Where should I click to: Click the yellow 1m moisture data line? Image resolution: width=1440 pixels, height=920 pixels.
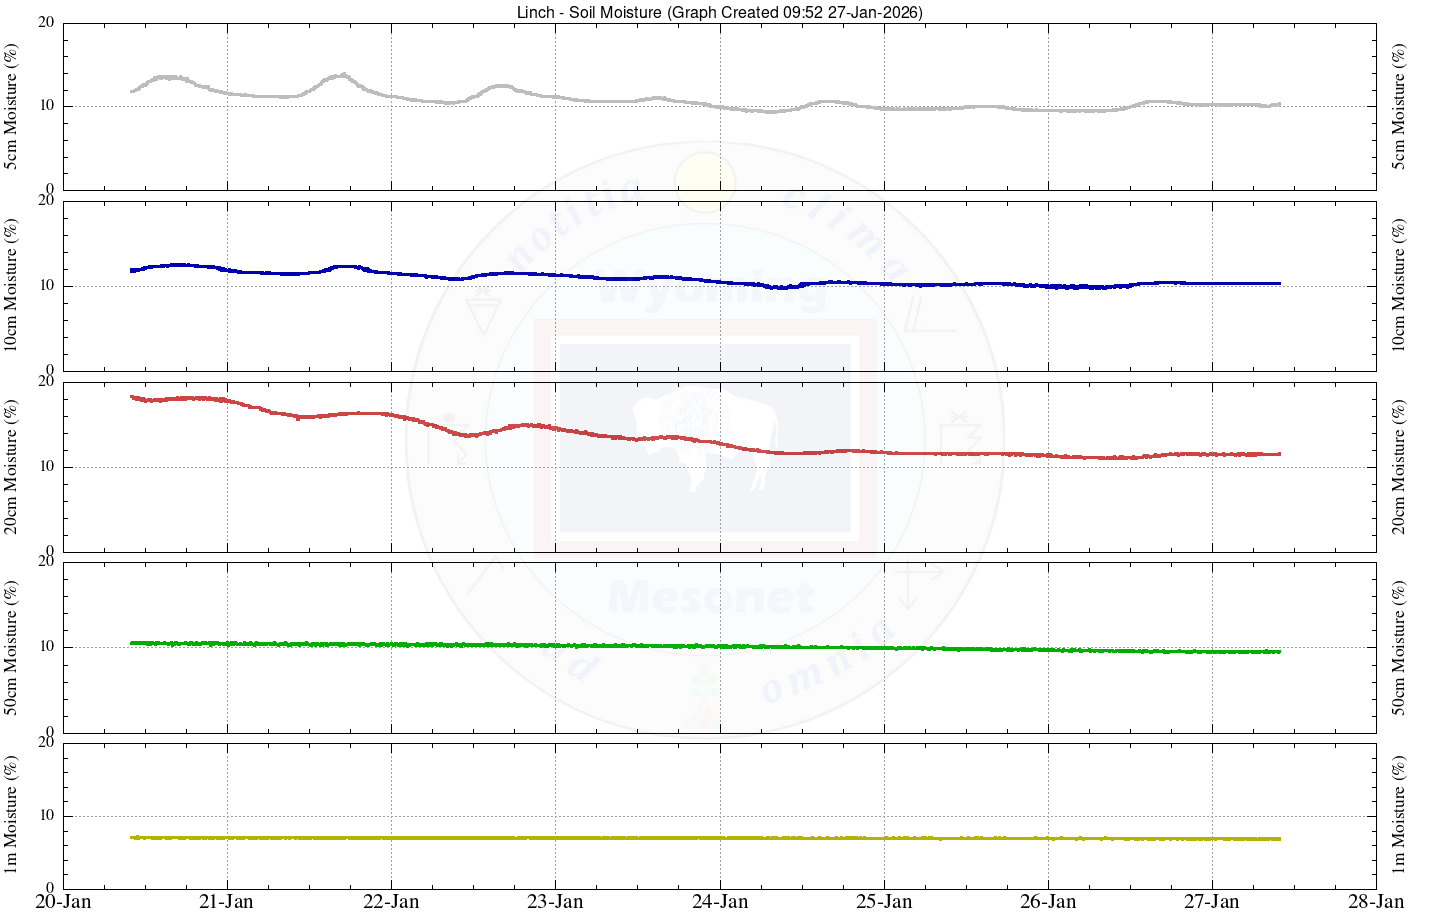[x=700, y=837]
